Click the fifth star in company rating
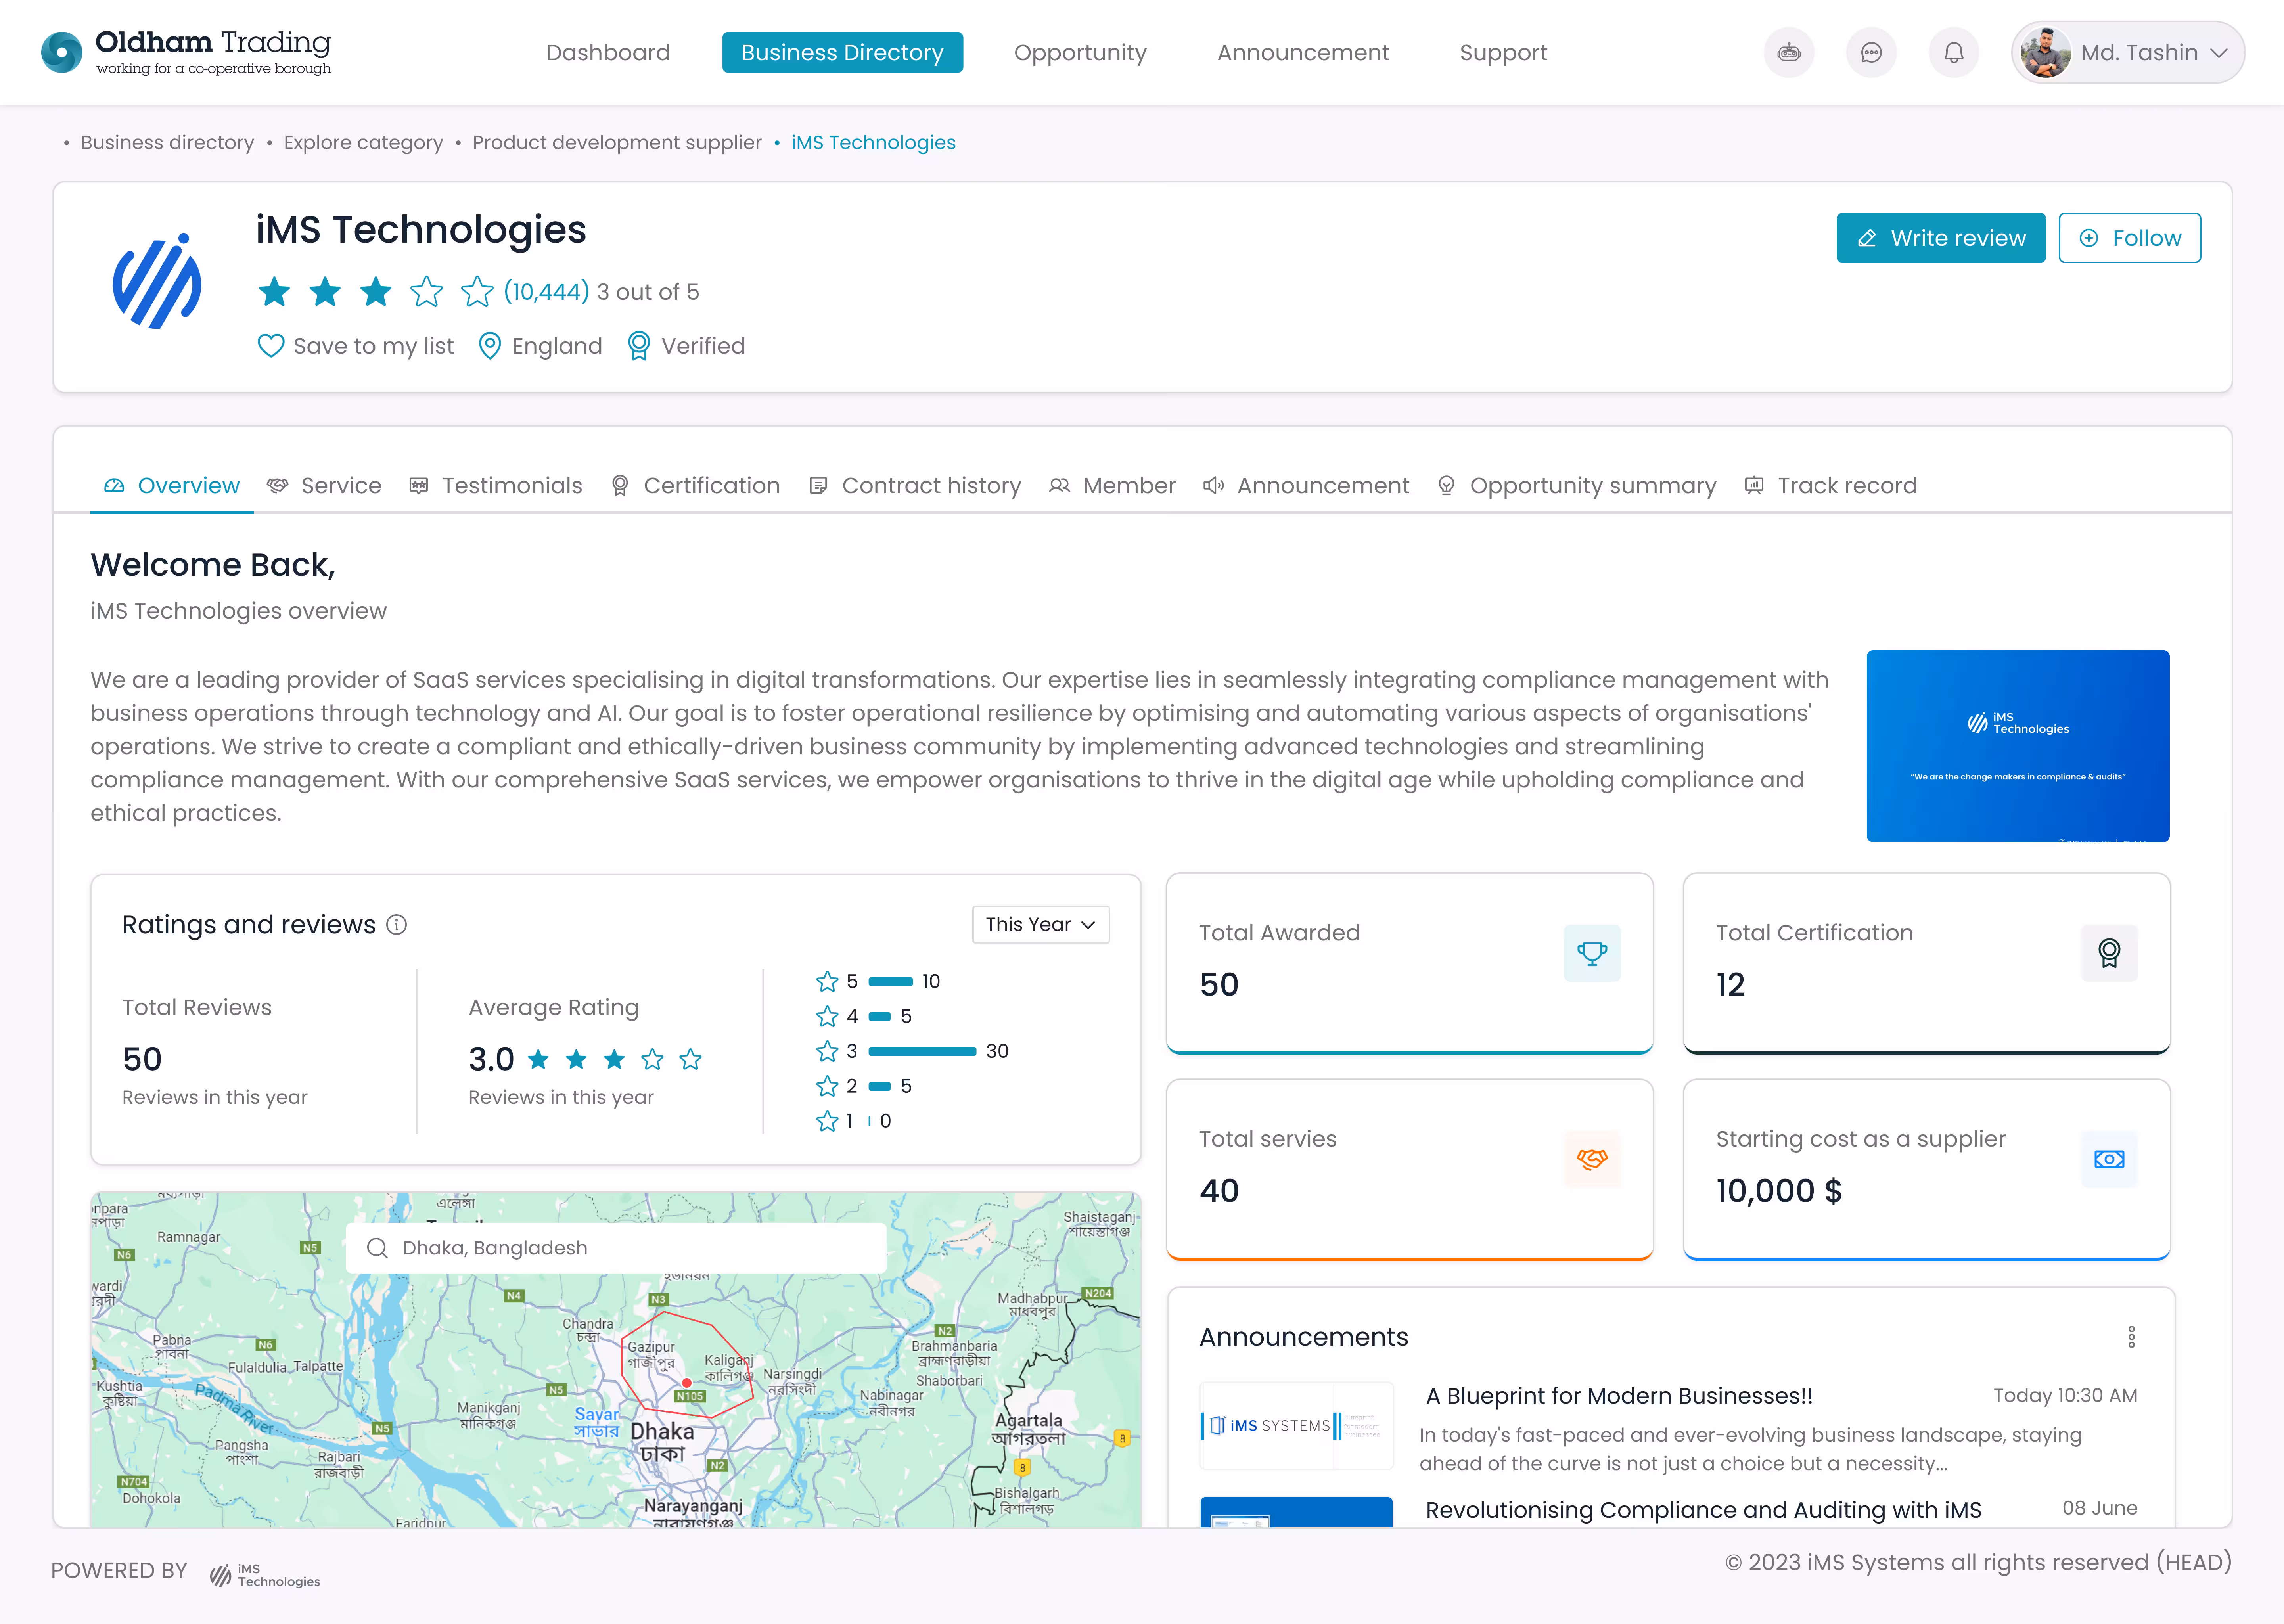Screen dimensions: 2284x1624 477,292
